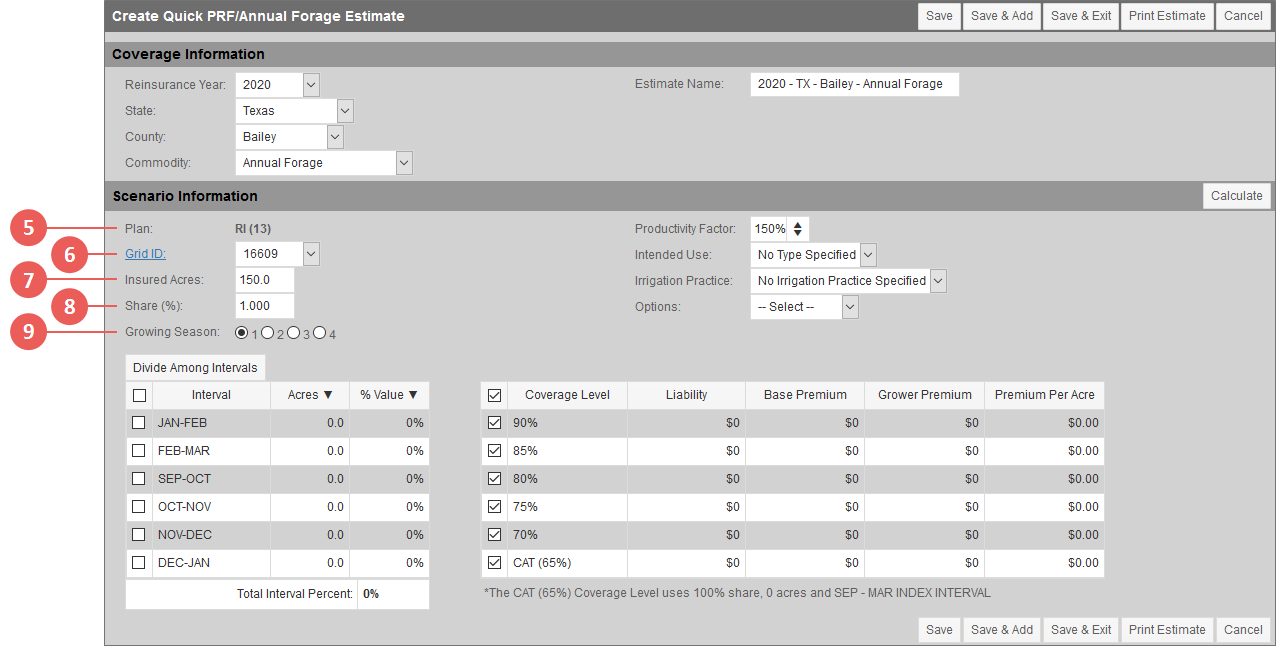The image size is (1276, 646).
Task: Click the Grid ID link
Action: [145, 253]
